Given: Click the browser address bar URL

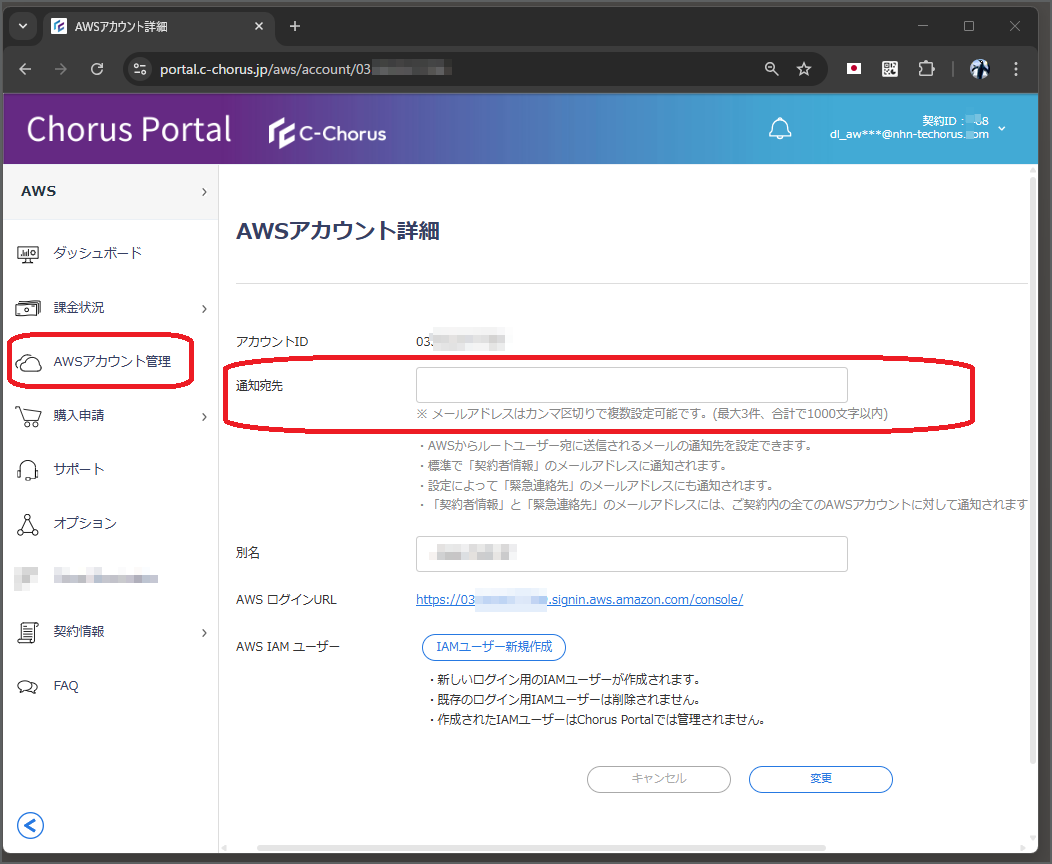Looking at the screenshot, I should pos(305,69).
